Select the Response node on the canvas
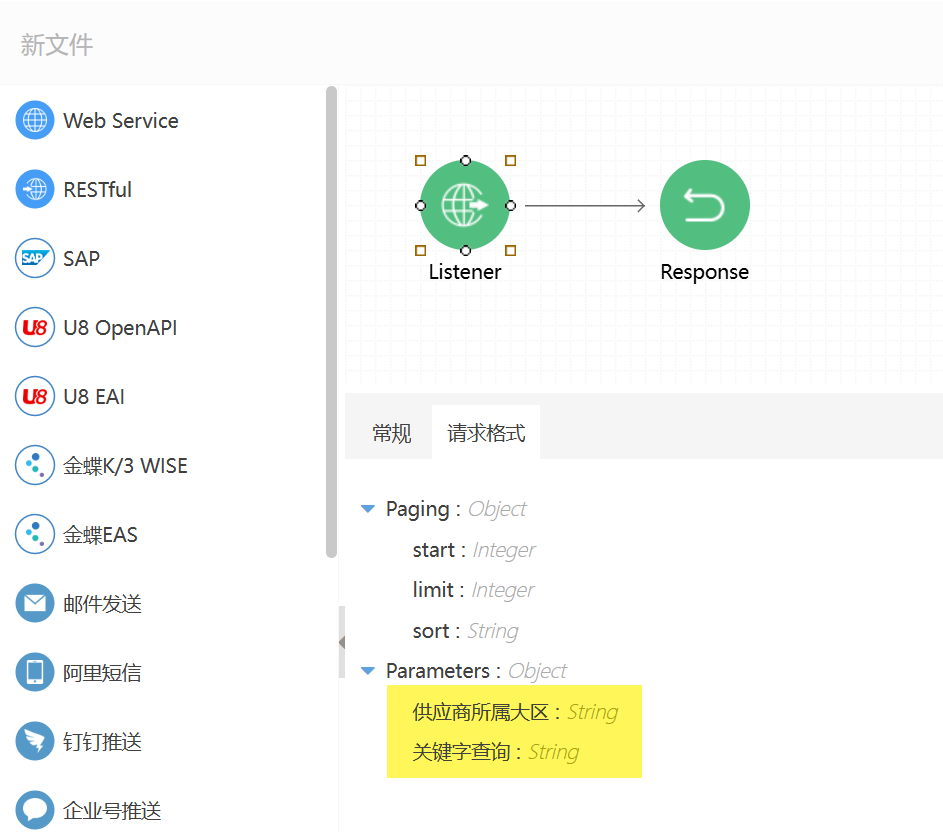943x832 pixels. pyautogui.click(x=704, y=205)
